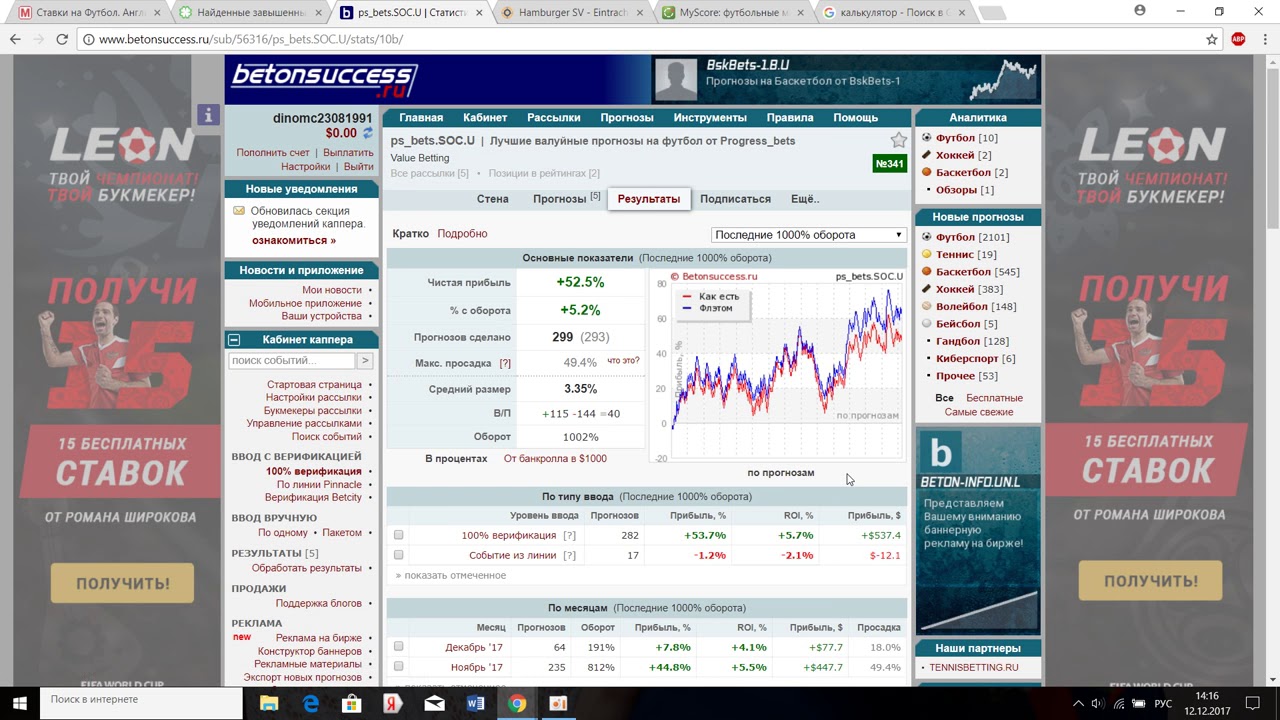
Task: Click the balance refresh icon next to $0.00
Action: tap(367, 133)
